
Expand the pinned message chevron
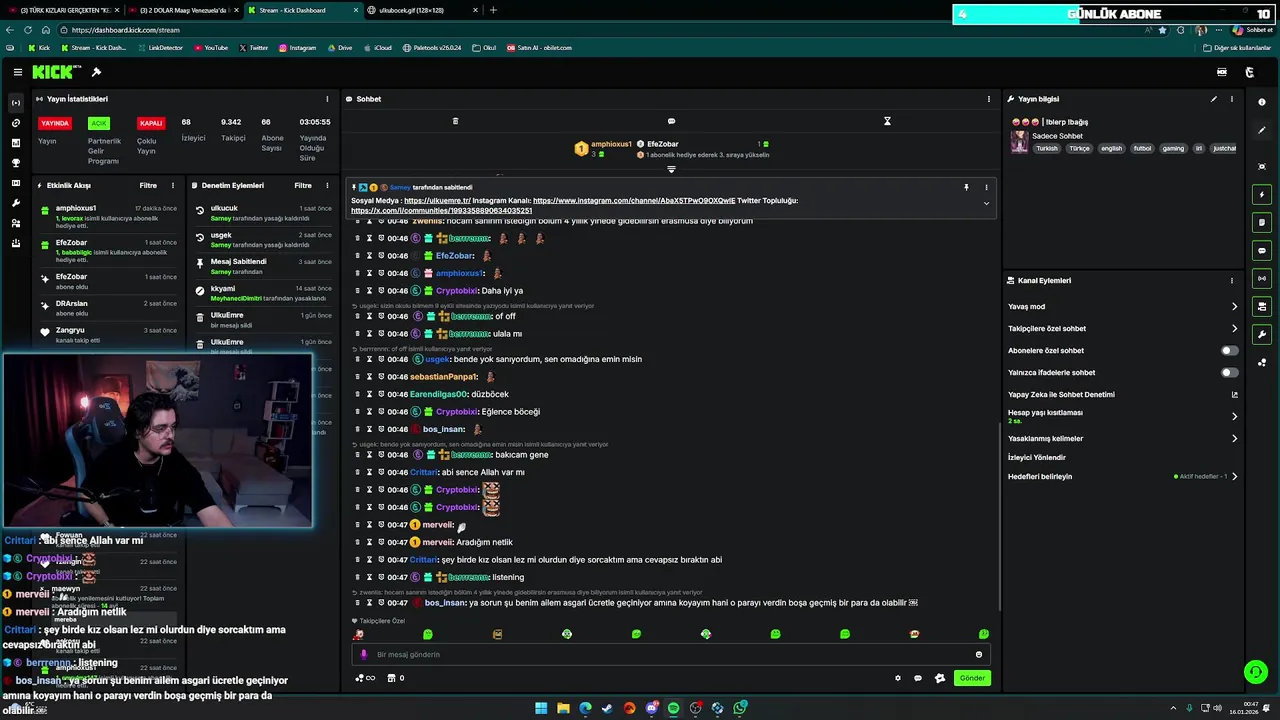986,203
